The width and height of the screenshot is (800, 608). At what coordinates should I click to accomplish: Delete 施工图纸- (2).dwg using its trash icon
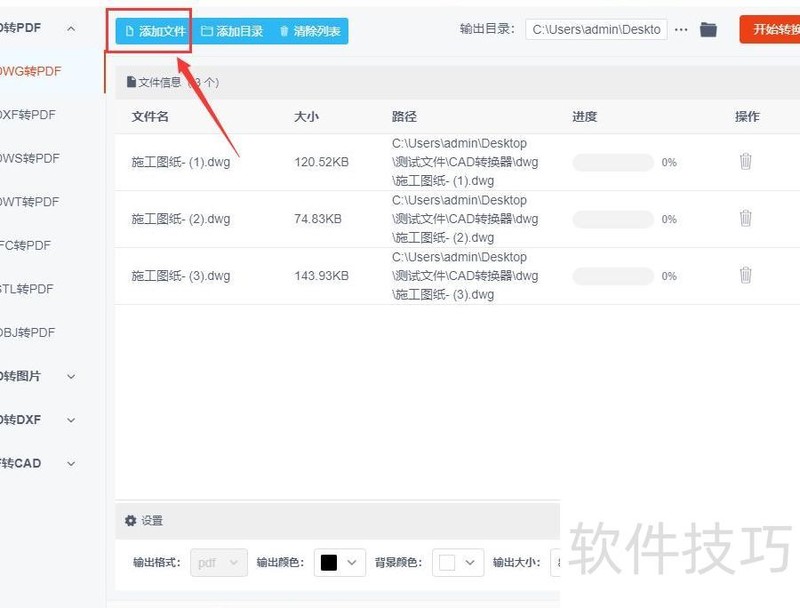[x=745, y=218]
